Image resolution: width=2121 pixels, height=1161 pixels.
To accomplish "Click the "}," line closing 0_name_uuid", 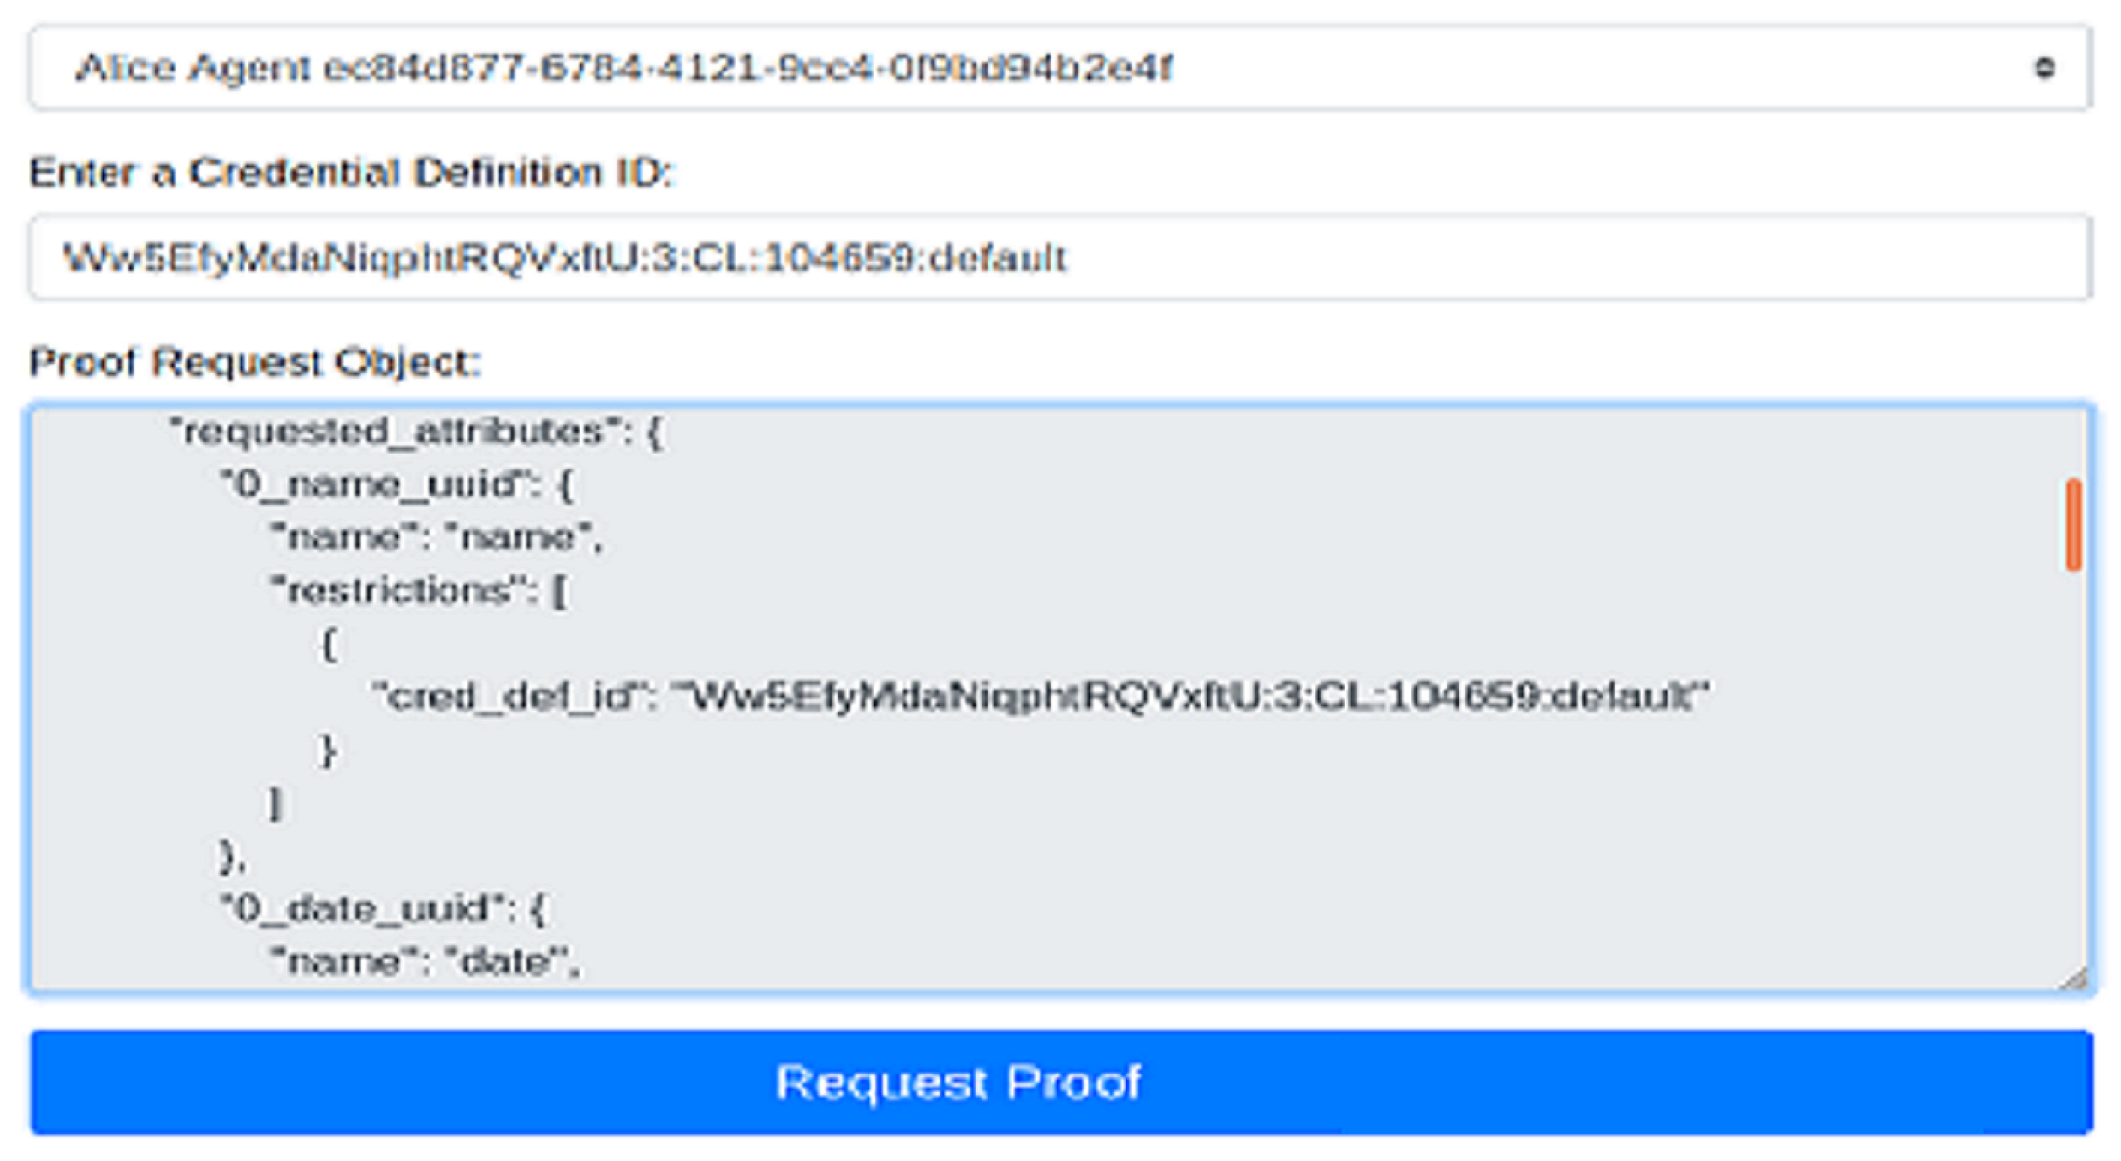I will (232, 856).
